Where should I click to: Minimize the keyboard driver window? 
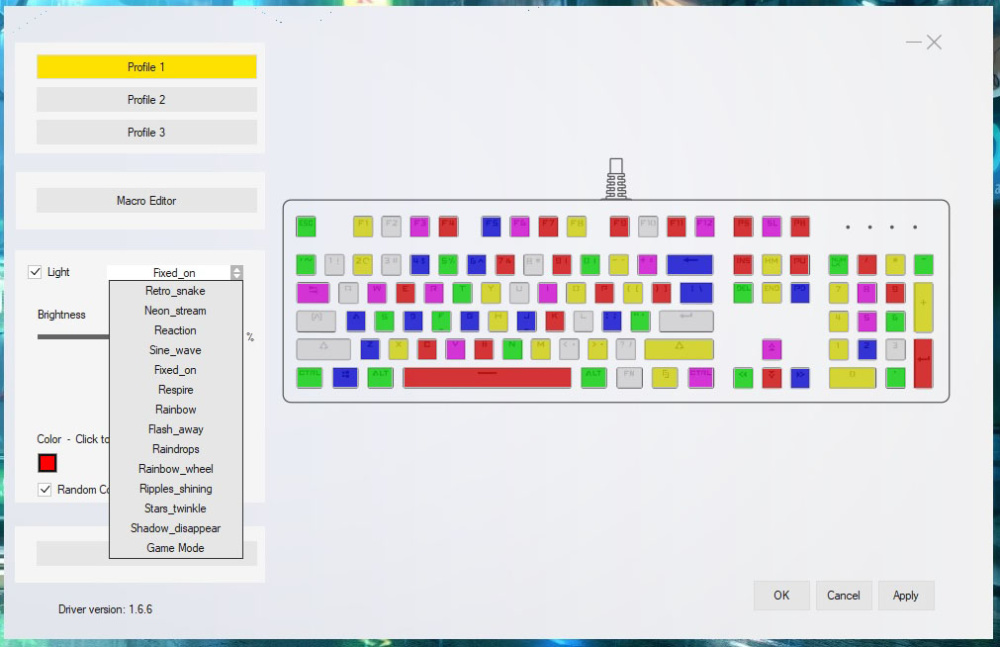point(913,43)
